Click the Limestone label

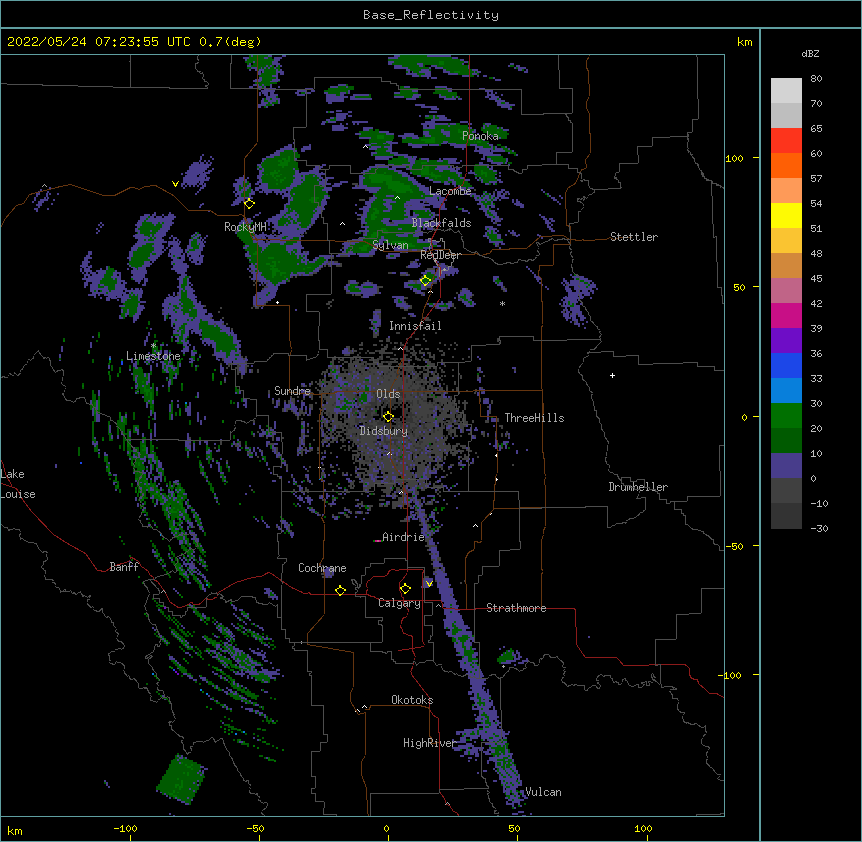[x=153, y=356]
